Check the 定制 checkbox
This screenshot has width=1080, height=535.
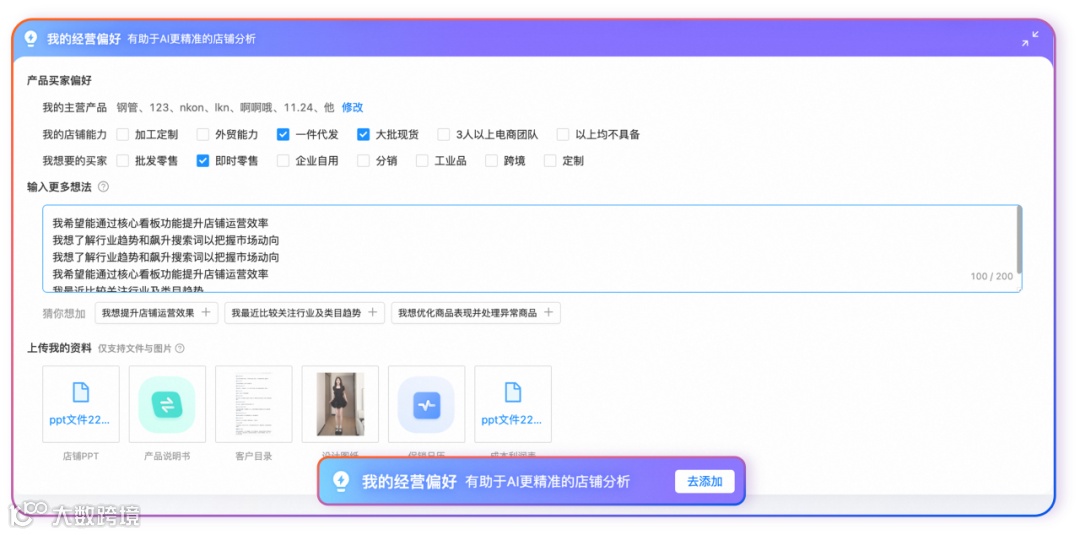pos(550,160)
